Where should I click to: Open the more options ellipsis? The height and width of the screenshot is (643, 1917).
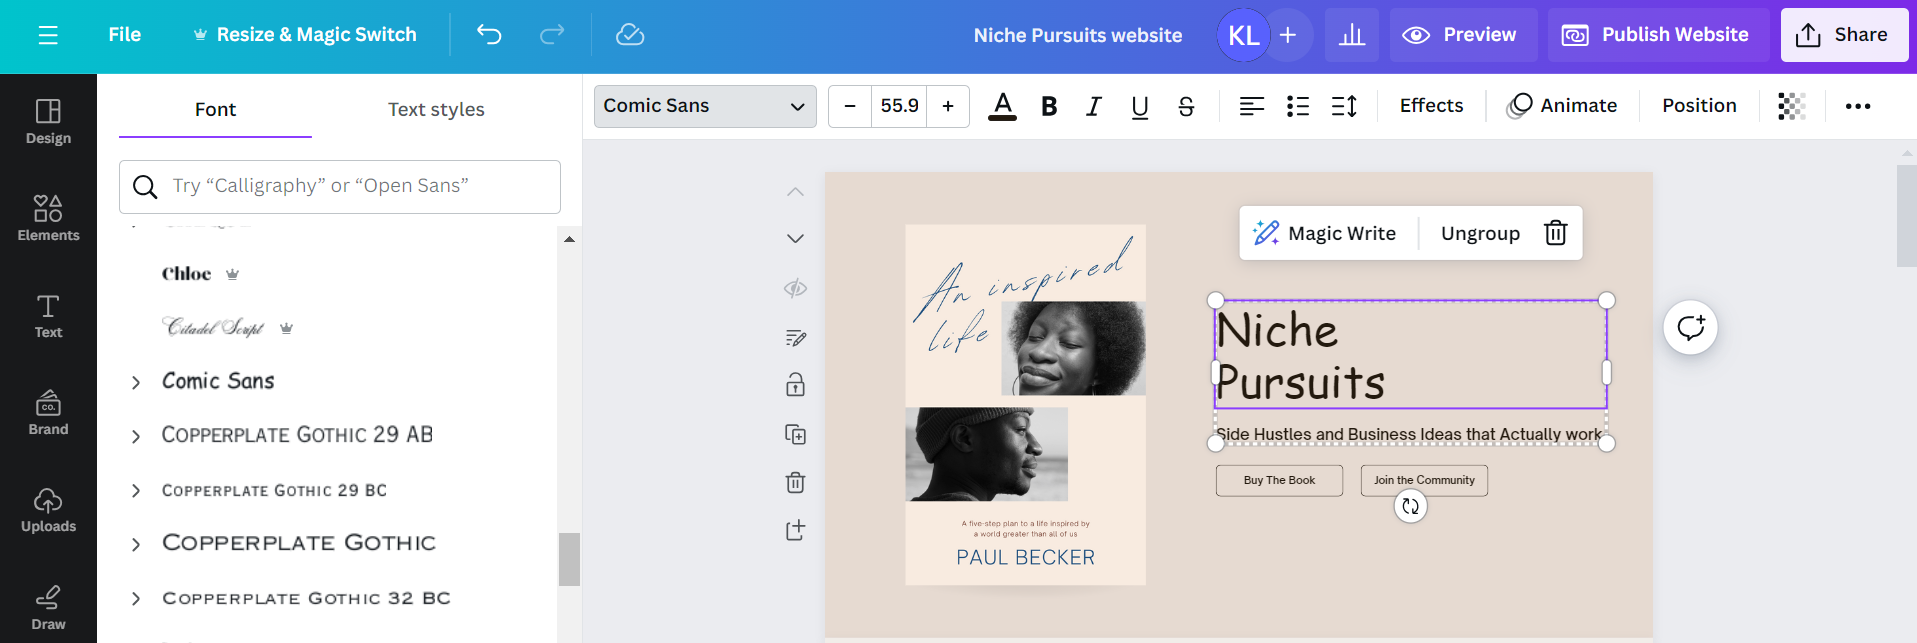[x=1858, y=106]
